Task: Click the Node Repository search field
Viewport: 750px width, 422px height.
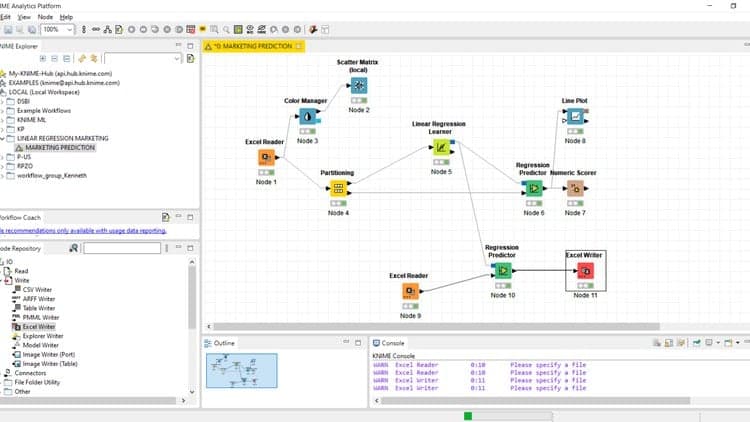Action: coord(122,248)
